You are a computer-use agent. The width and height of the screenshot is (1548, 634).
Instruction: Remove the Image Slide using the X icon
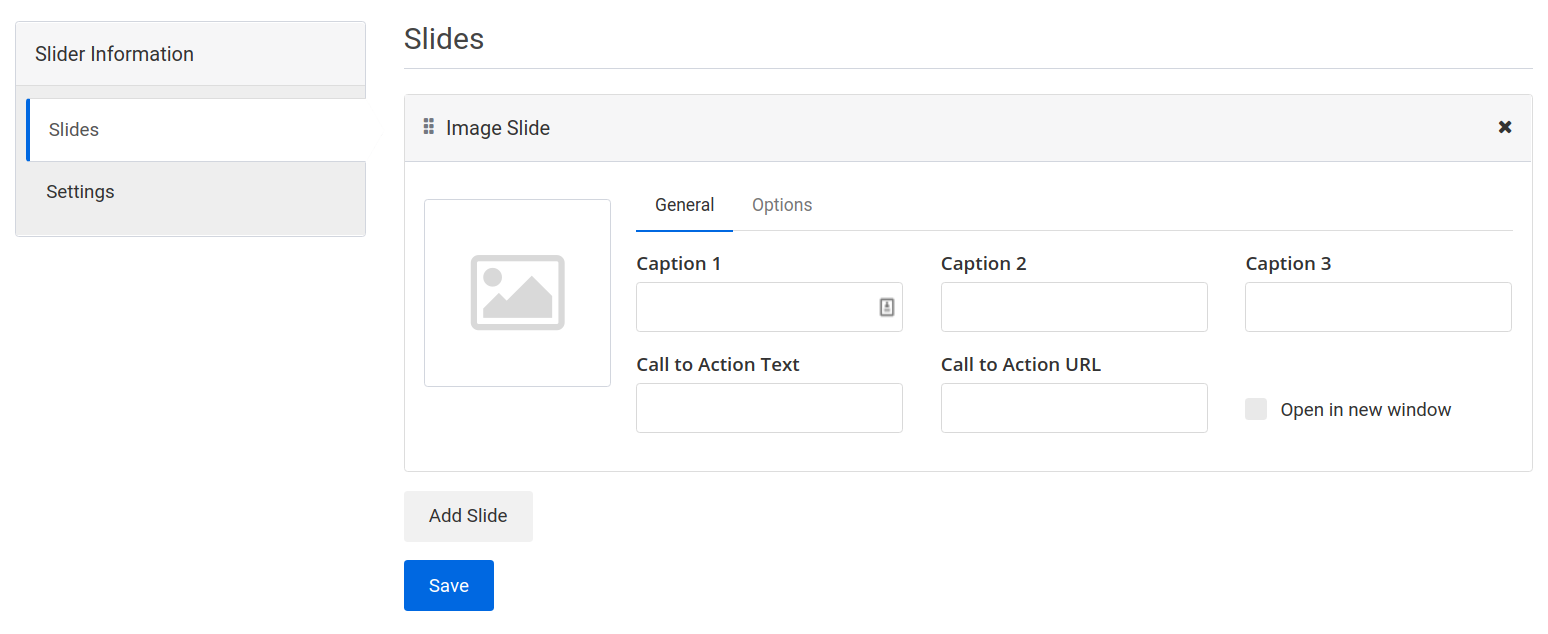tap(1504, 127)
